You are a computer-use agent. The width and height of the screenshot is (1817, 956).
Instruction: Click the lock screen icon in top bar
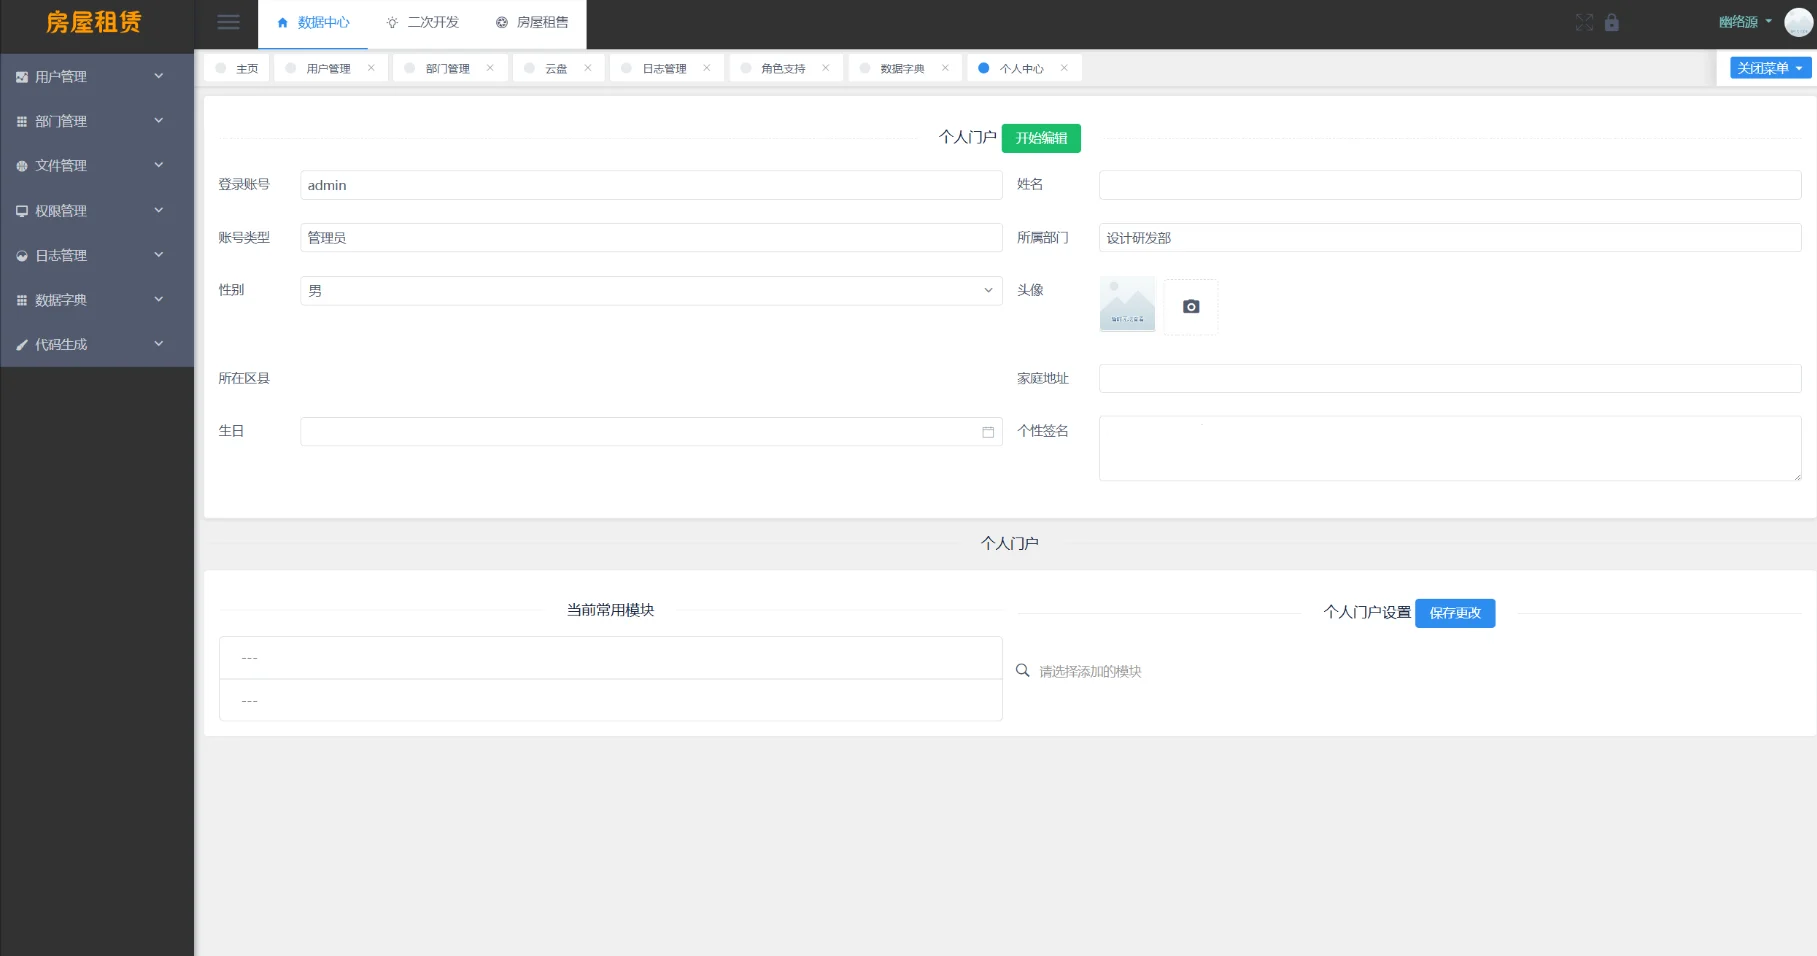click(x=1611, y=22)
